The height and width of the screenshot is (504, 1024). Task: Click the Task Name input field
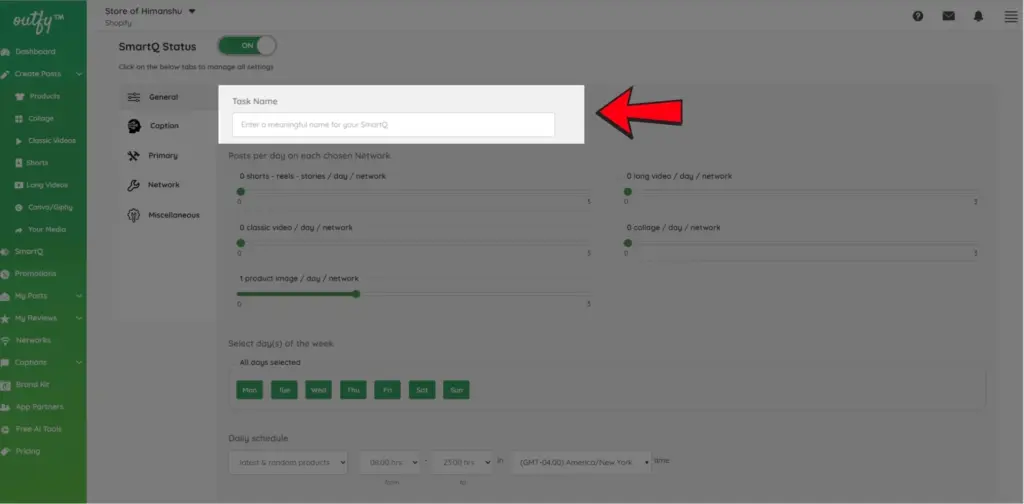click(393, 125)
